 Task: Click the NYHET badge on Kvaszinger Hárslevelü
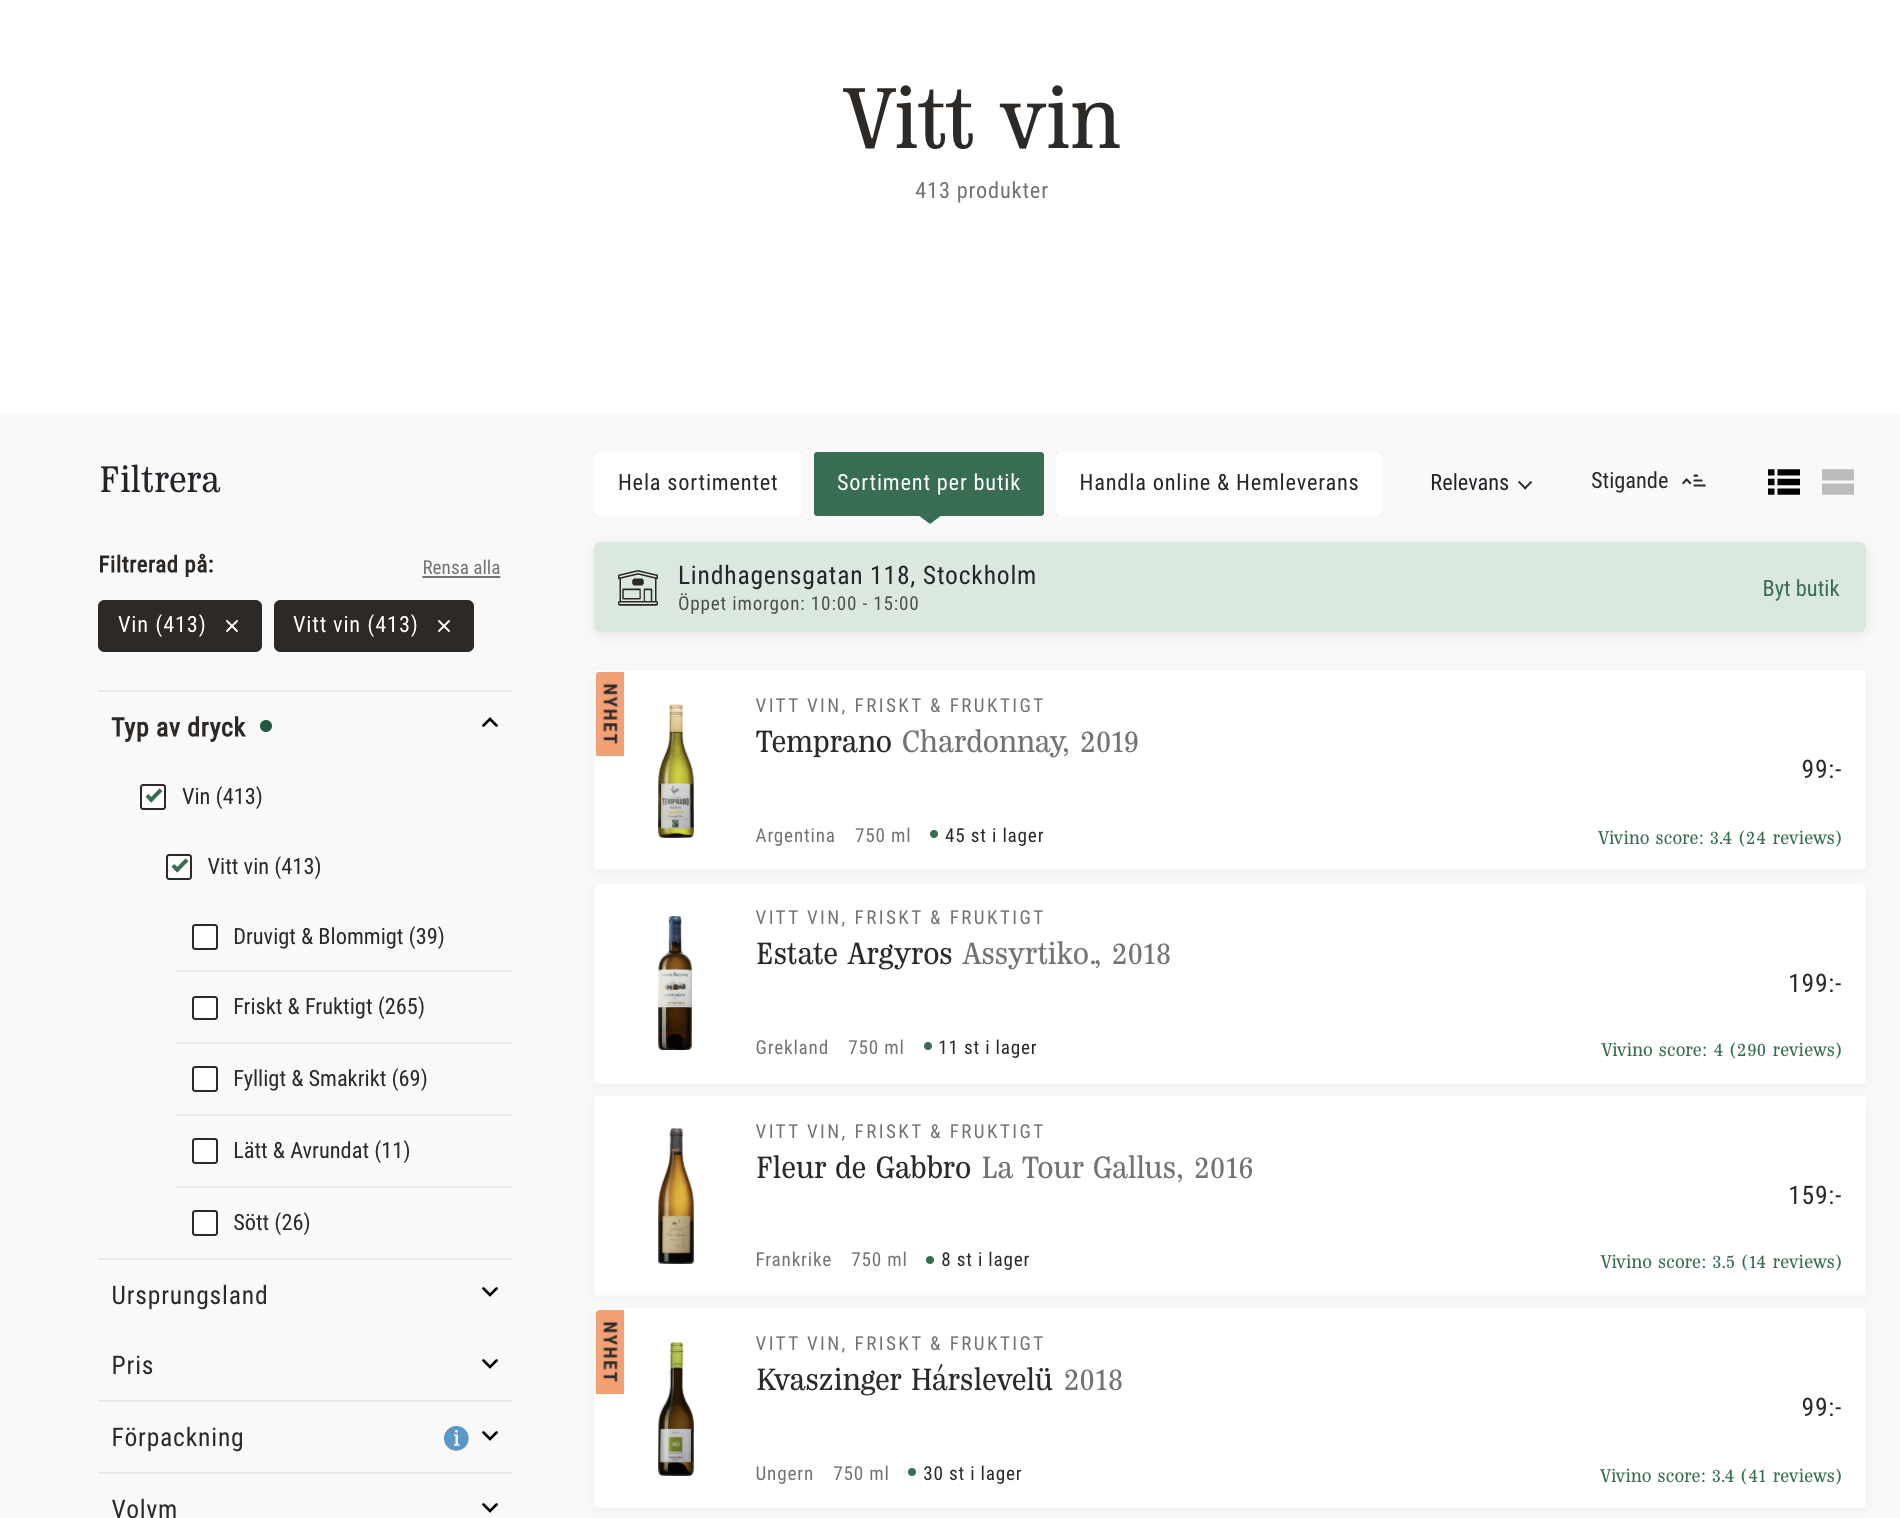click(x=609, y=1352)
